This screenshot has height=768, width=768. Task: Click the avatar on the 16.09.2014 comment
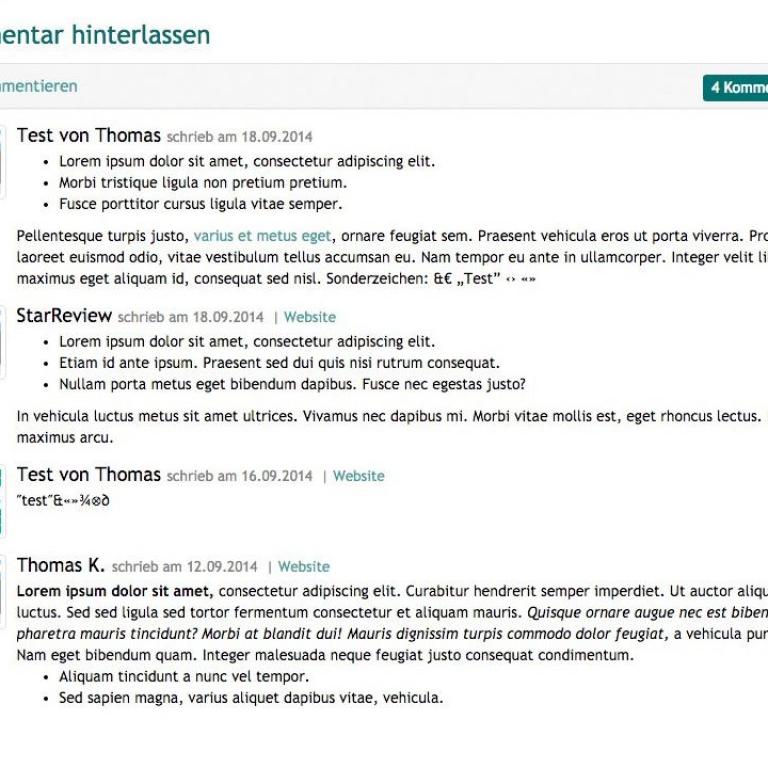(3, 498)
